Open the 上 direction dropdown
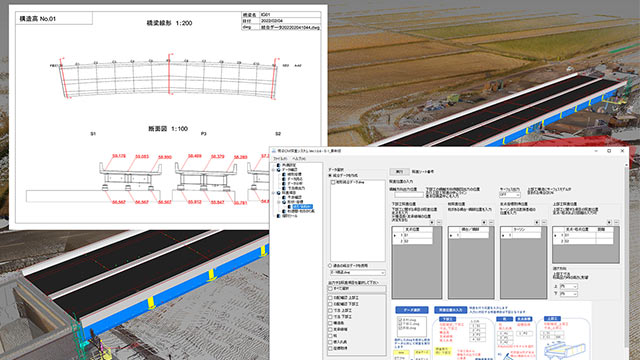The image size is (640, 360). [x=569, y=287]
